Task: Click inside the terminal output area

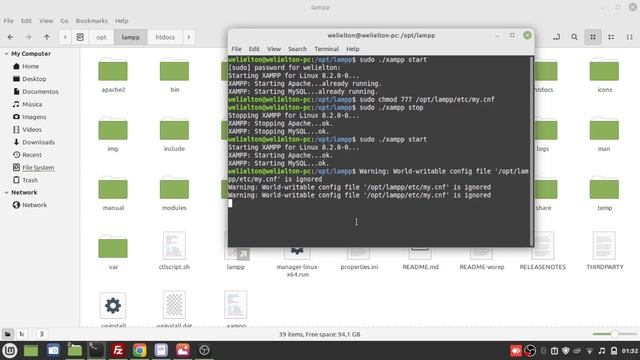Action: point(379,151)
